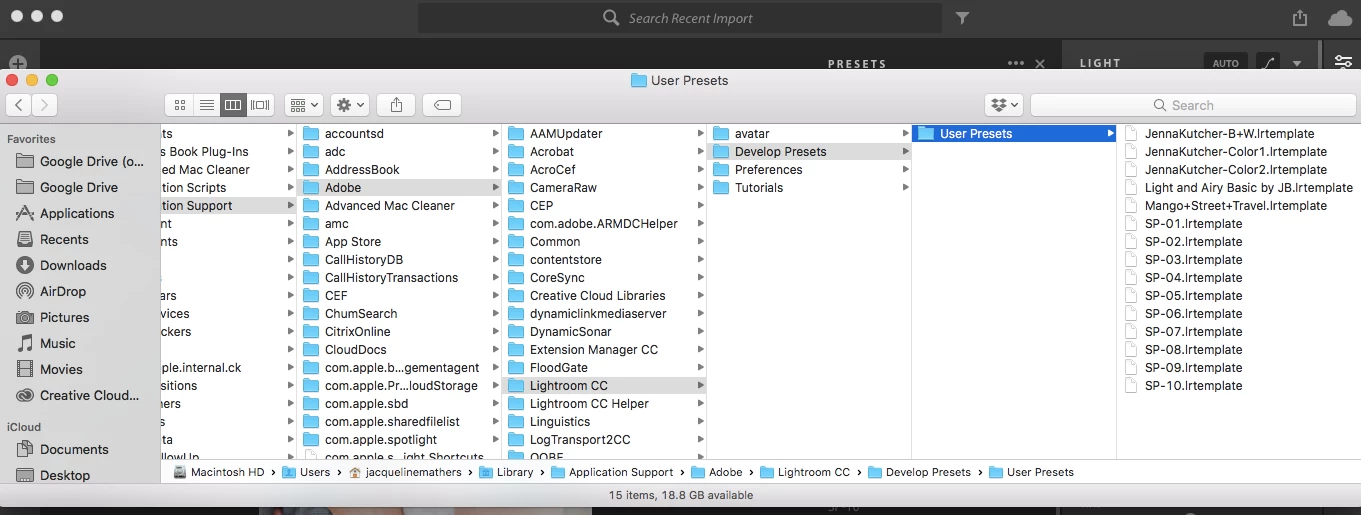Click Adobe in path bar
Viewport: 1361px width, 515px height.
point(716,472)
